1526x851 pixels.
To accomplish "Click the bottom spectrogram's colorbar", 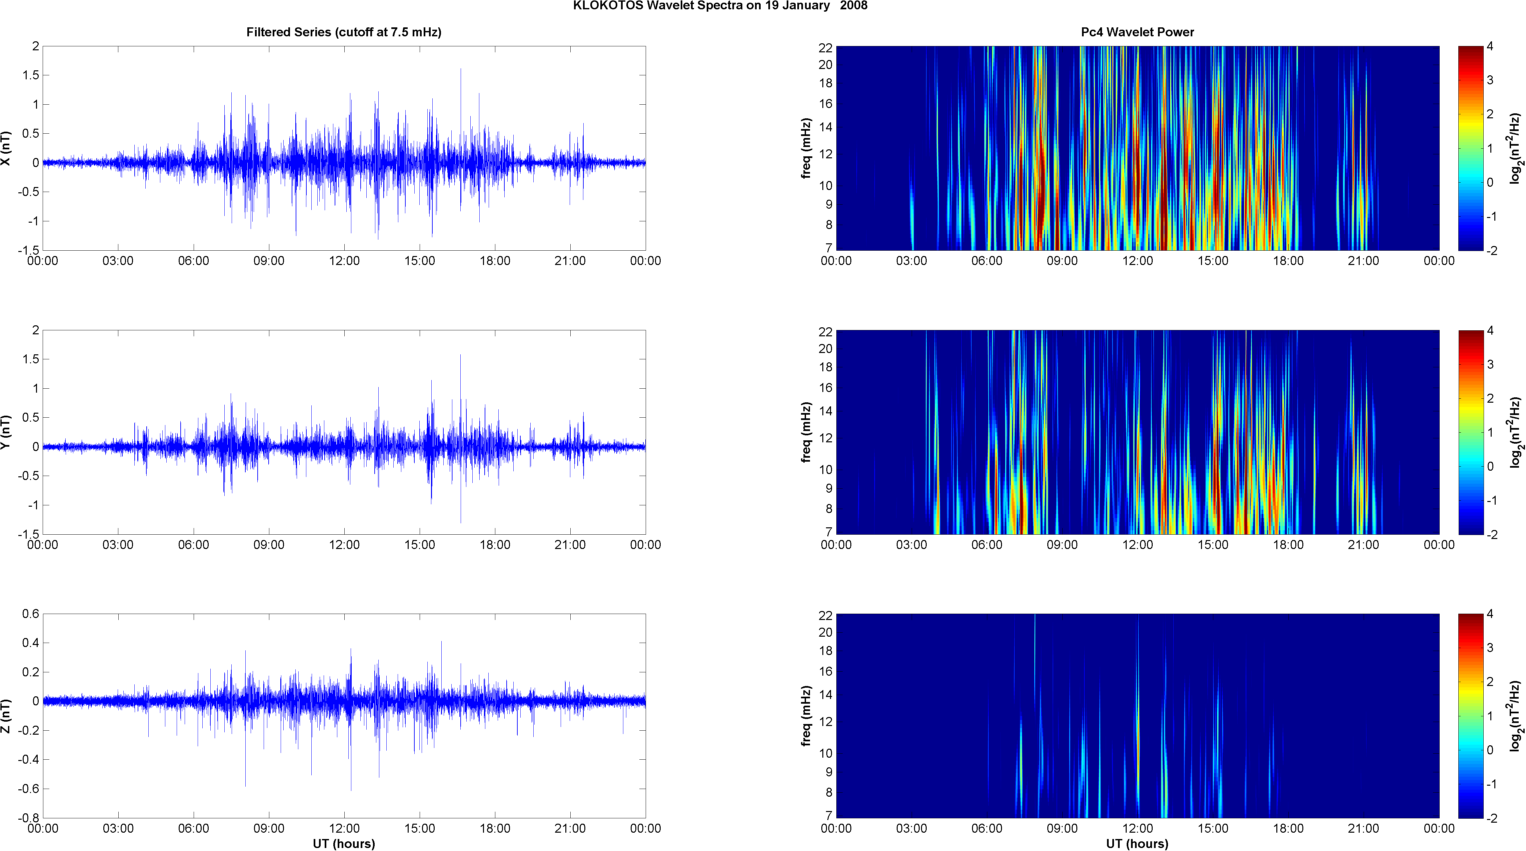I will click(x=1470, y=716).
